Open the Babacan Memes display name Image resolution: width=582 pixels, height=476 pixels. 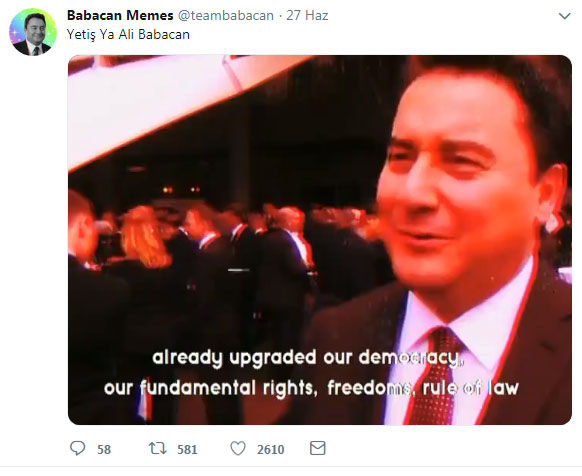[120, 15]
